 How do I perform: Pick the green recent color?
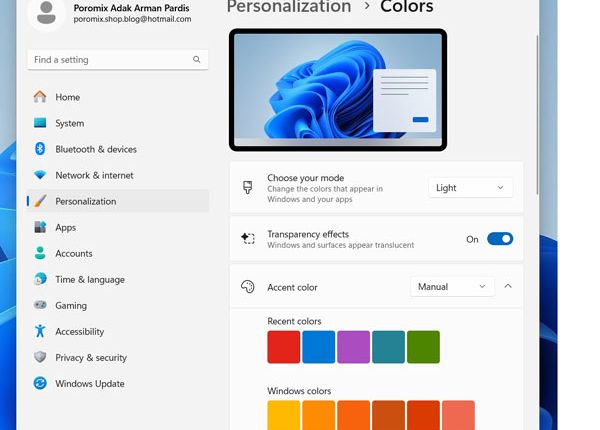coord(423,347)
